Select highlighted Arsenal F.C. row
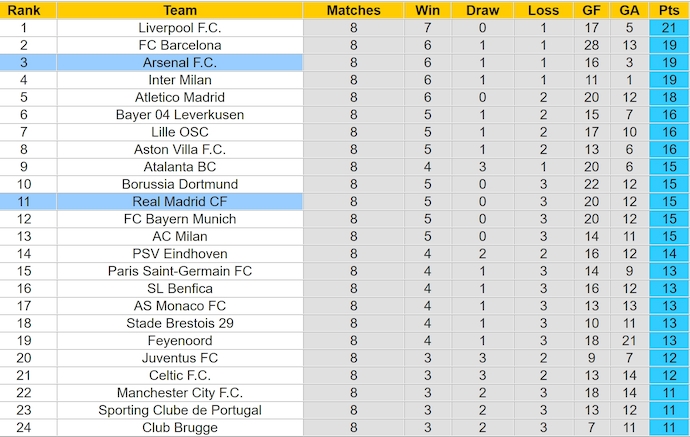Screen dimensions: 690x437 (180, 62)
